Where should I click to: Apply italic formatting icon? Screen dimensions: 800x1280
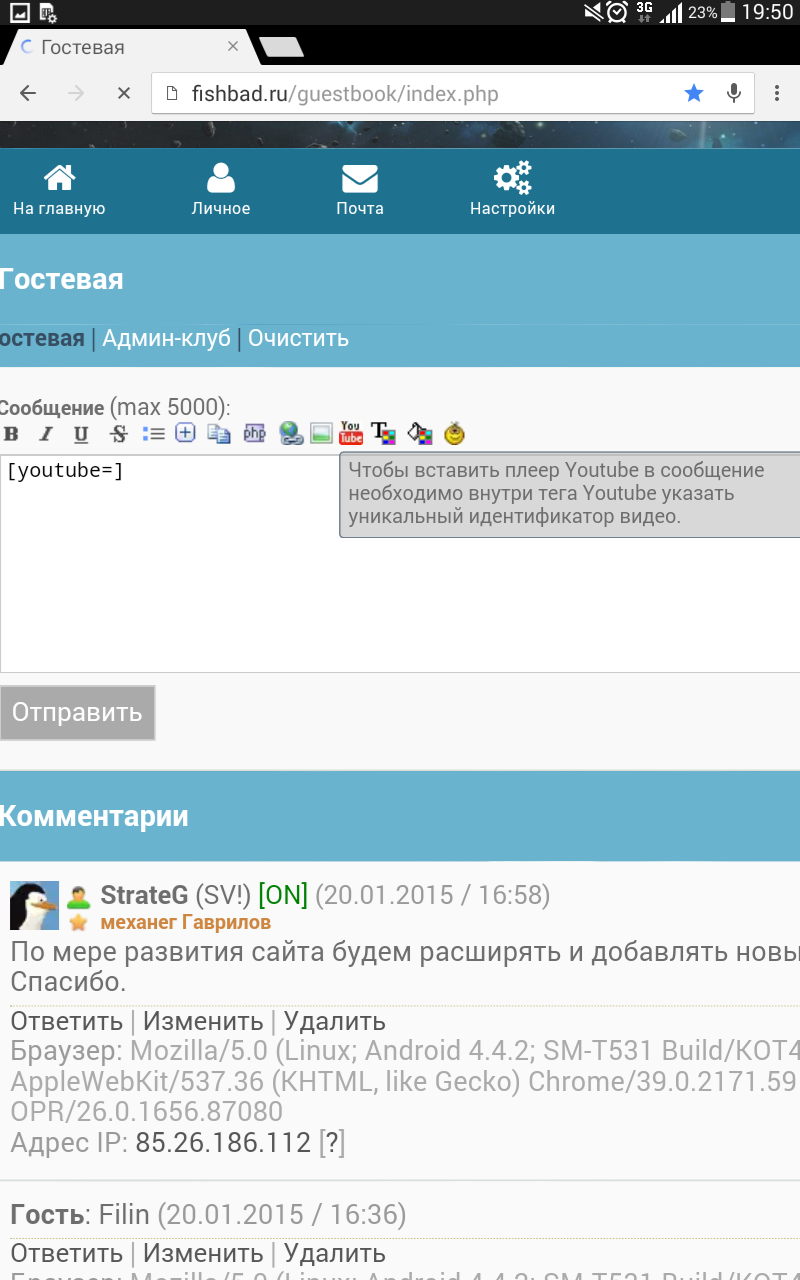[x=46, y=433]
